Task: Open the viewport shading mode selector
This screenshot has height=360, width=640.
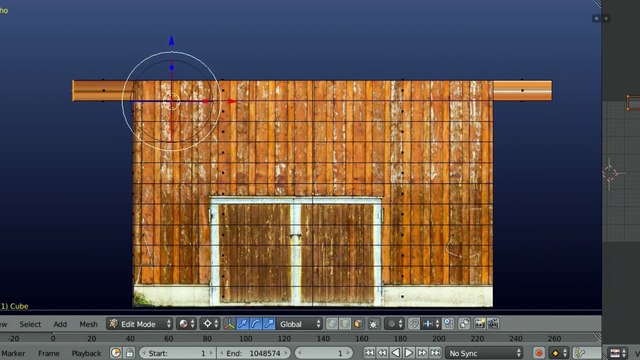Action: (x=187, y=324)
